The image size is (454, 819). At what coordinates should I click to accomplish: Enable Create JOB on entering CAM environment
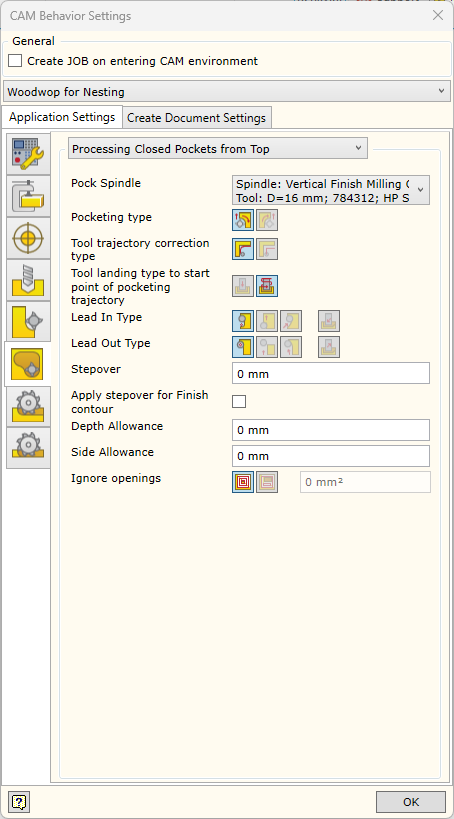15,61
